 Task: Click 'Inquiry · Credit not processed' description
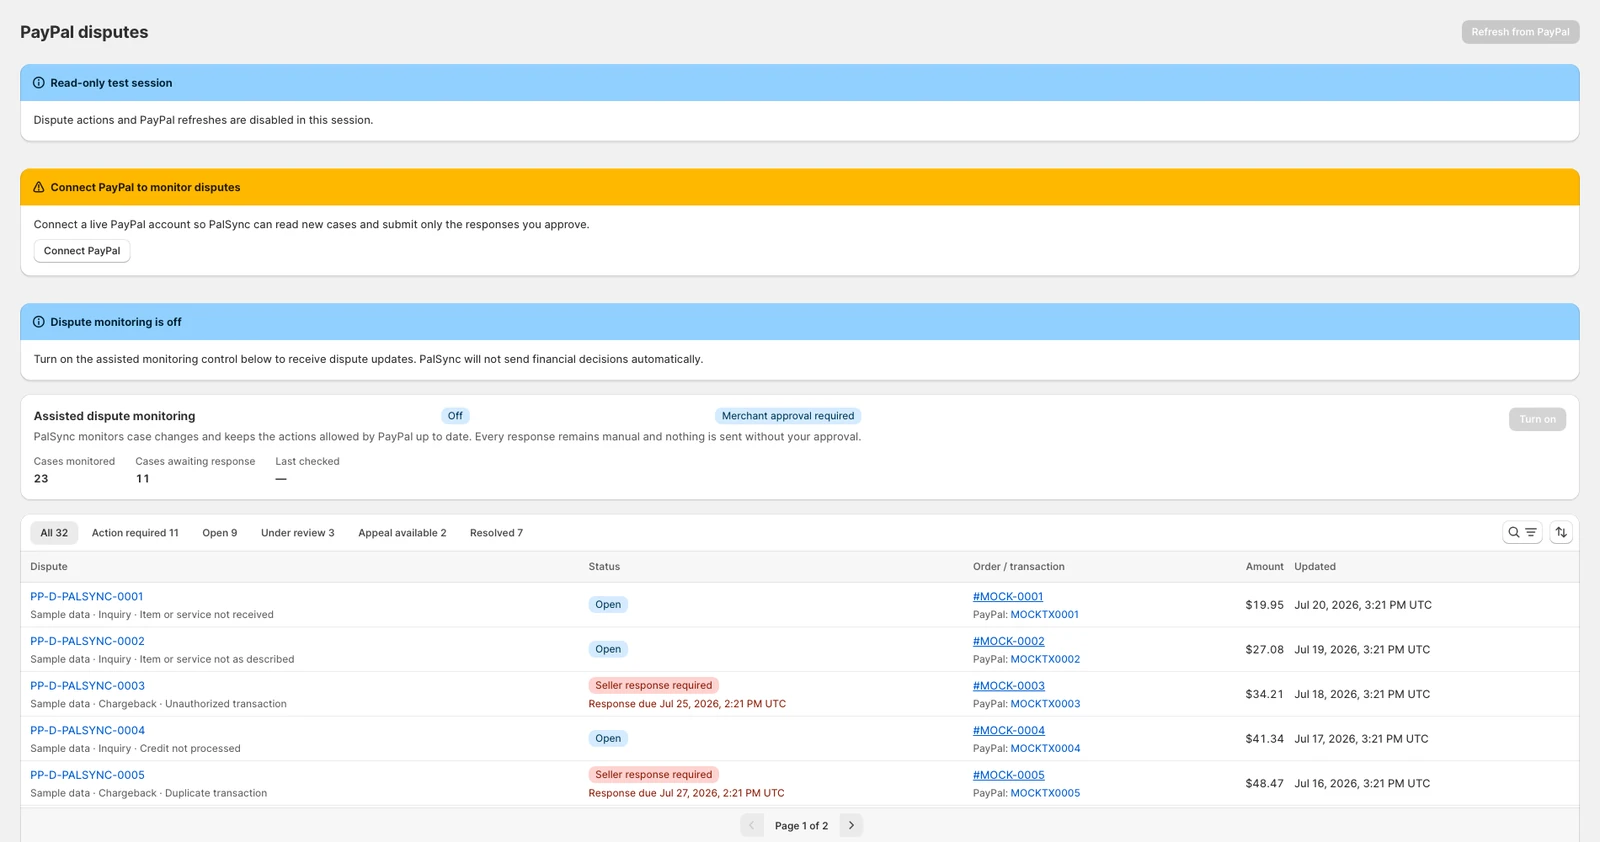[x=170, y=748]
